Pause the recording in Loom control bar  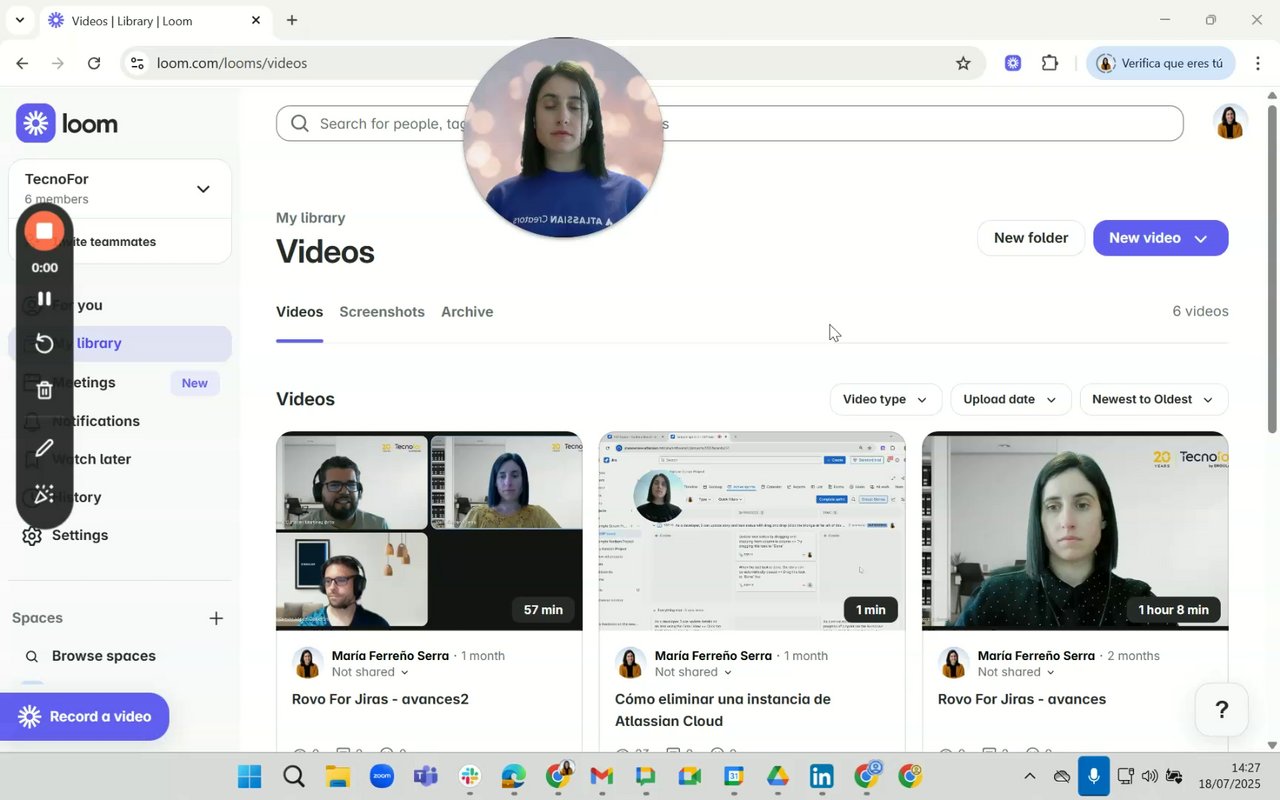point(44,299)
